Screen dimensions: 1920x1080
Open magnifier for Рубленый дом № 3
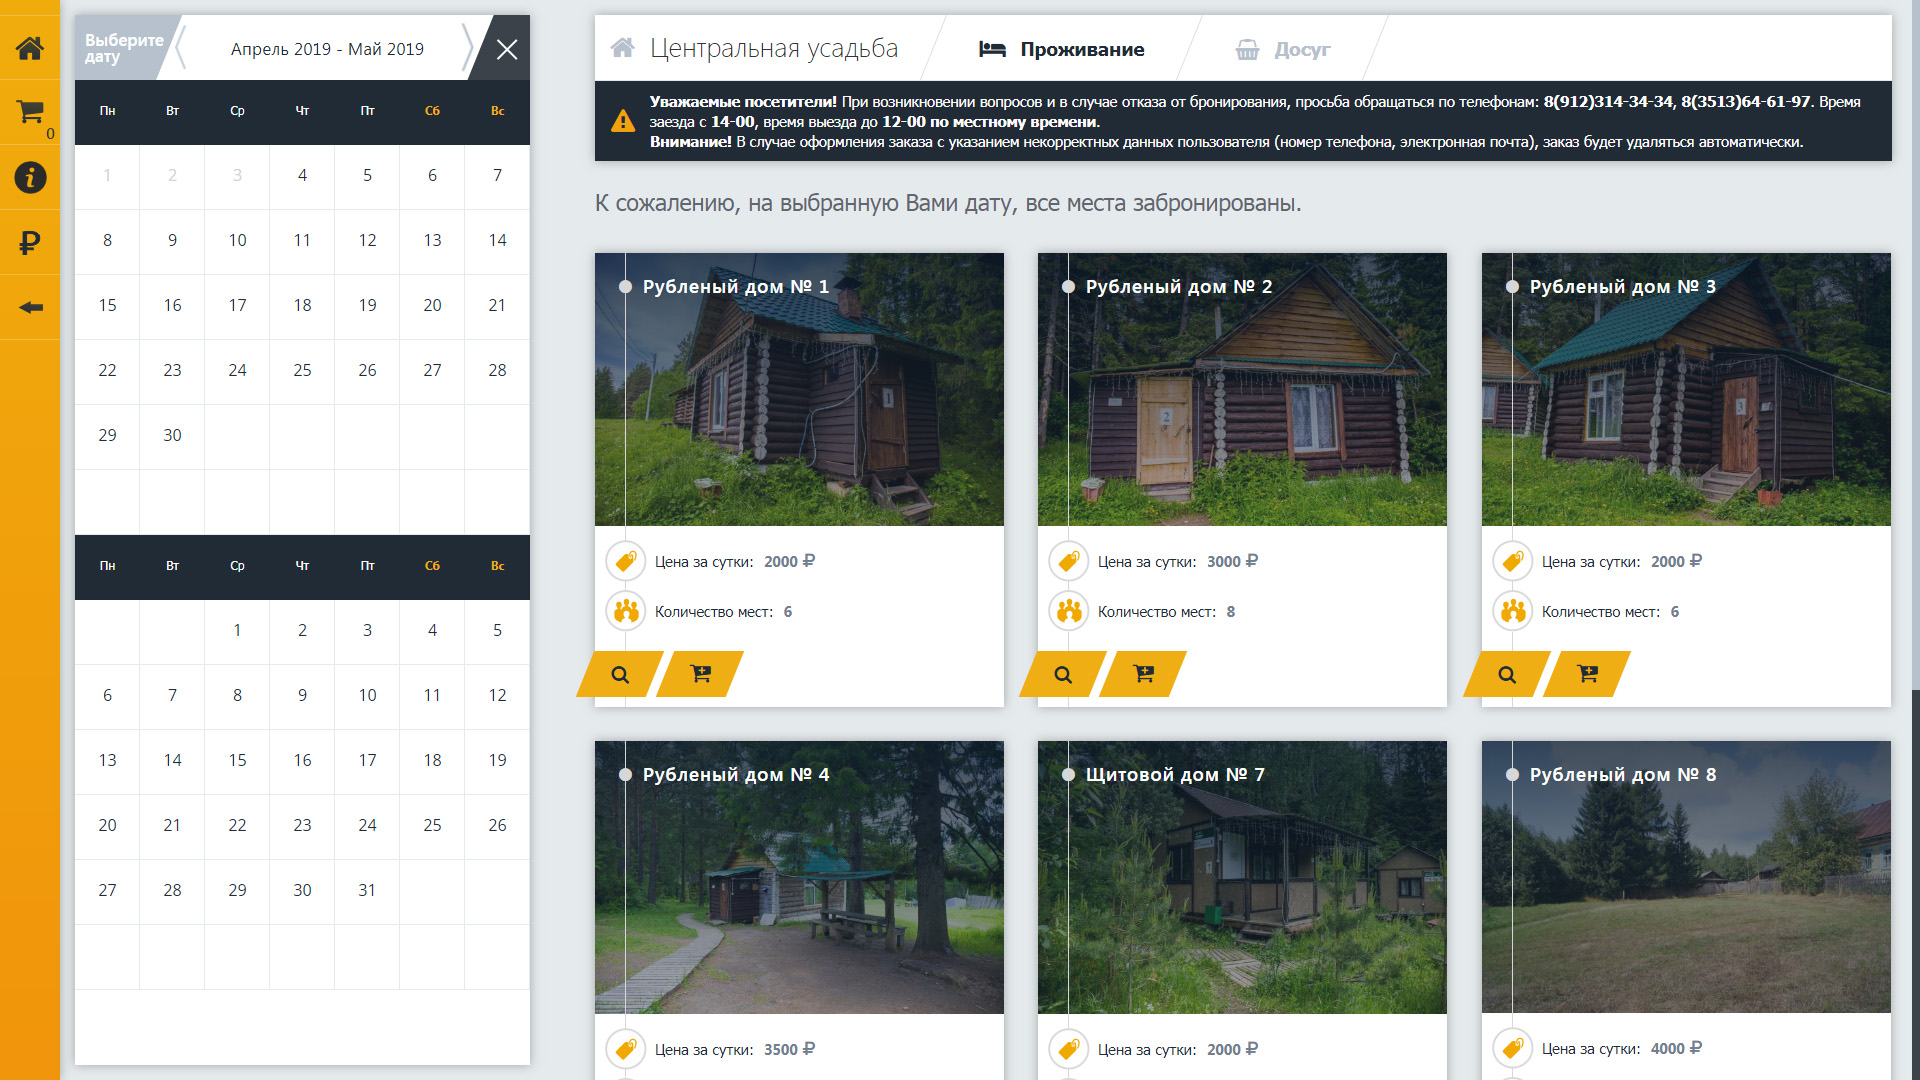coord(1506,674)
